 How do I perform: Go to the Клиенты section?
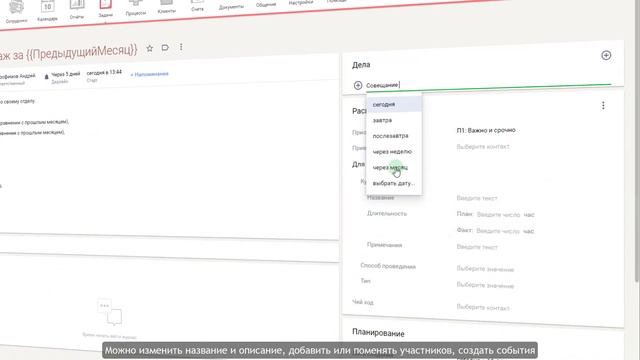167,6
